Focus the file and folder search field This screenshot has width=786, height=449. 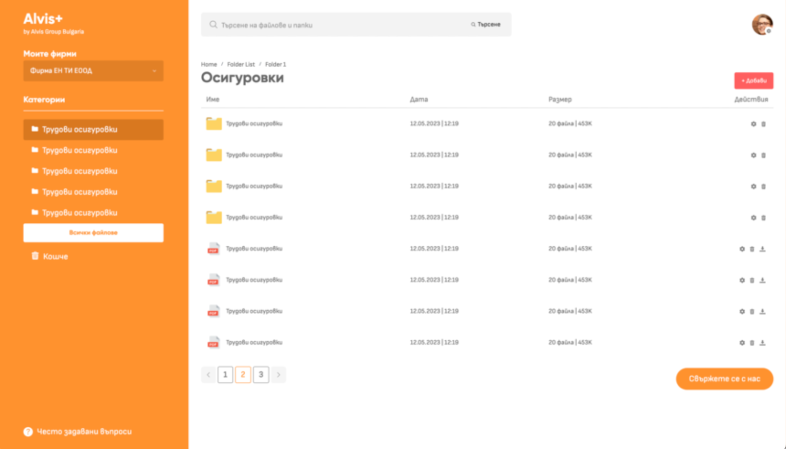coord(356,25)
